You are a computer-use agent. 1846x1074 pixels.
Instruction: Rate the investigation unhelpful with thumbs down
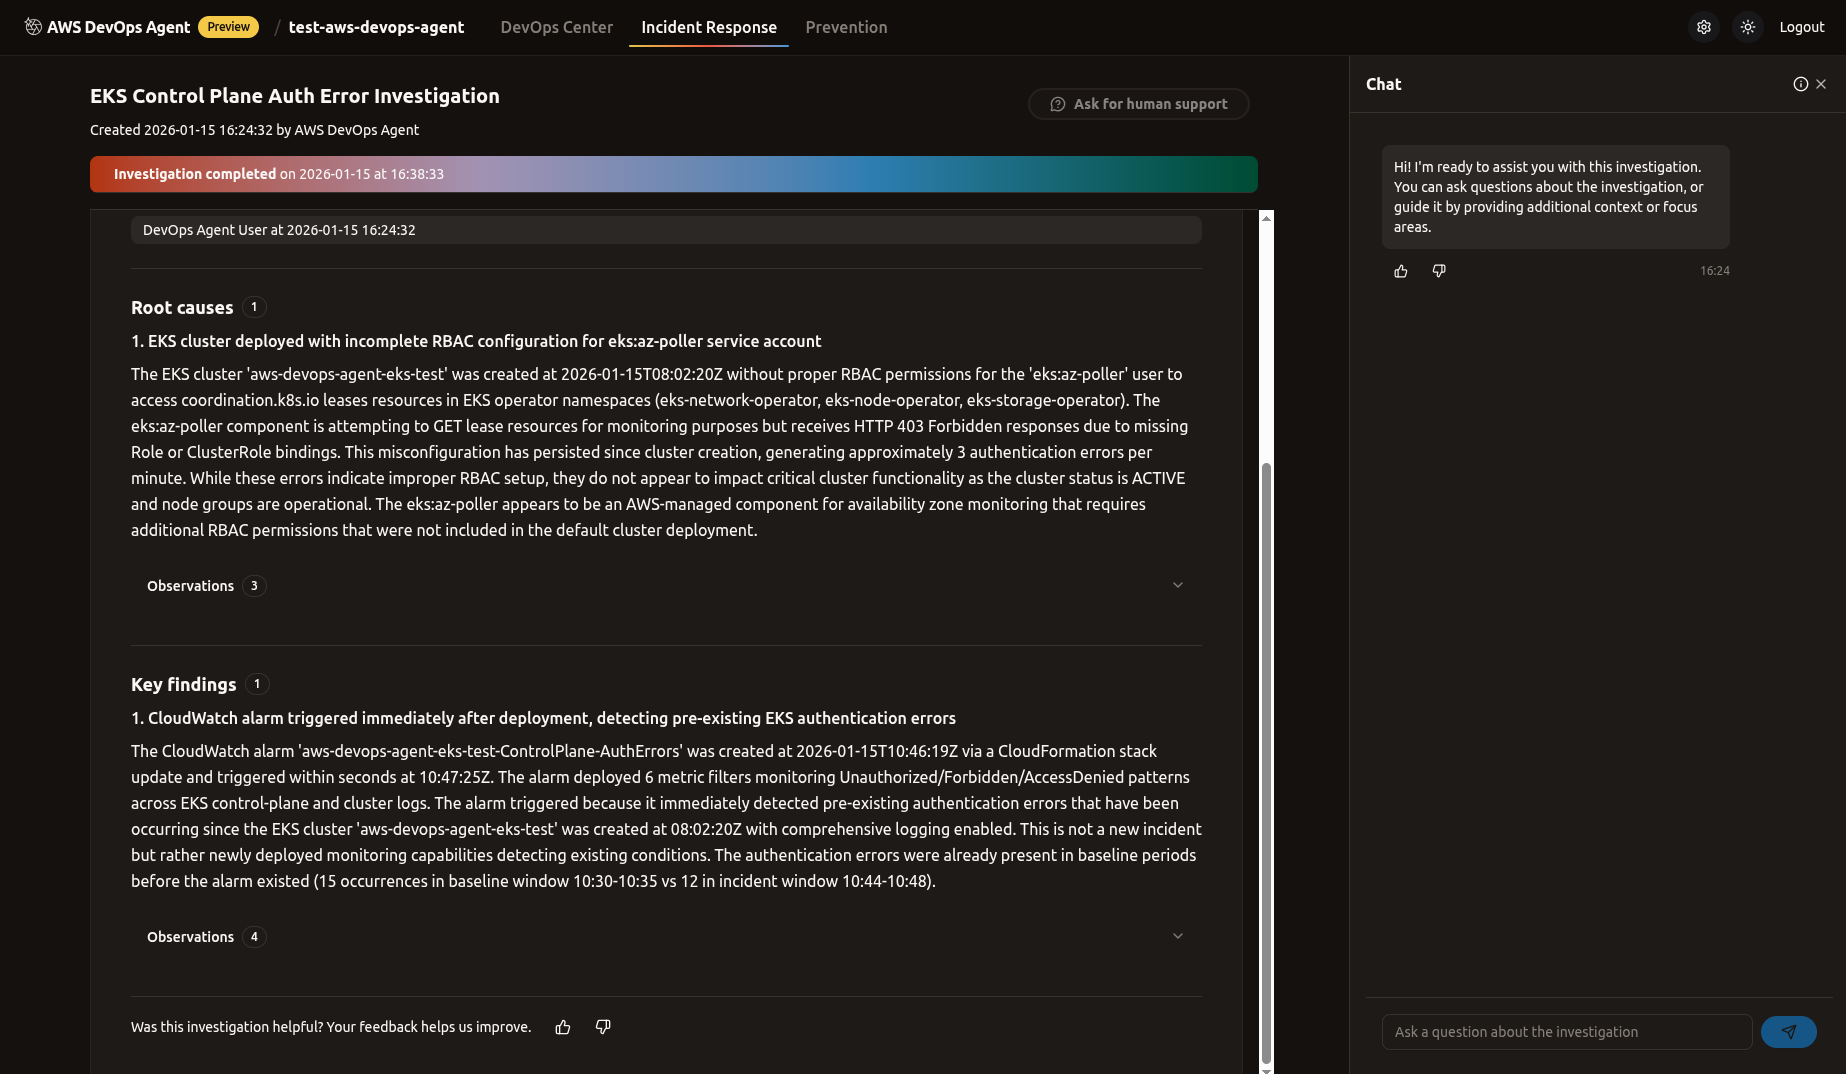coord(603,1027)
